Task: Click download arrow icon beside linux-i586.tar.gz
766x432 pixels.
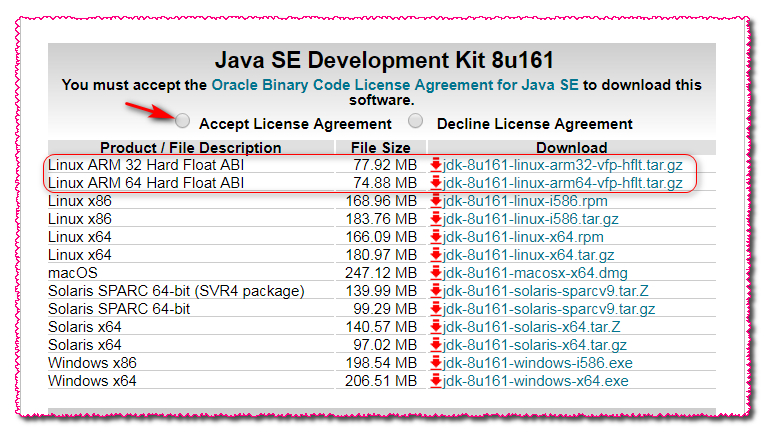Action: tap(436, 219)
